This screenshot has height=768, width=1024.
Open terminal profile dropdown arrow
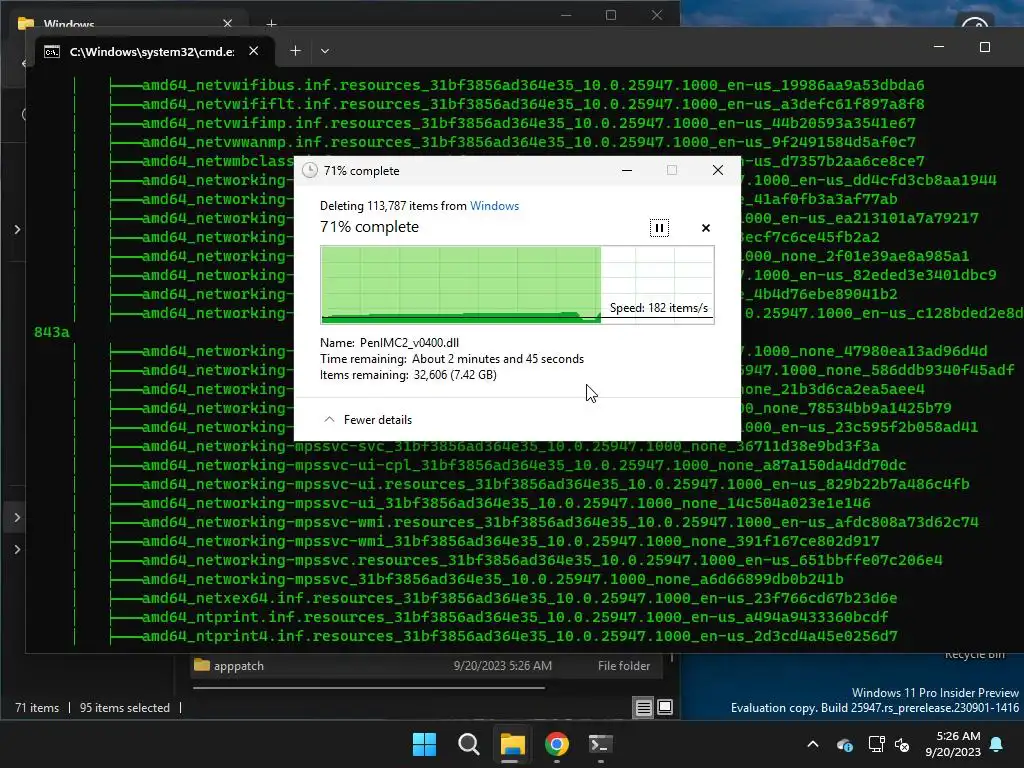(325, 50)
